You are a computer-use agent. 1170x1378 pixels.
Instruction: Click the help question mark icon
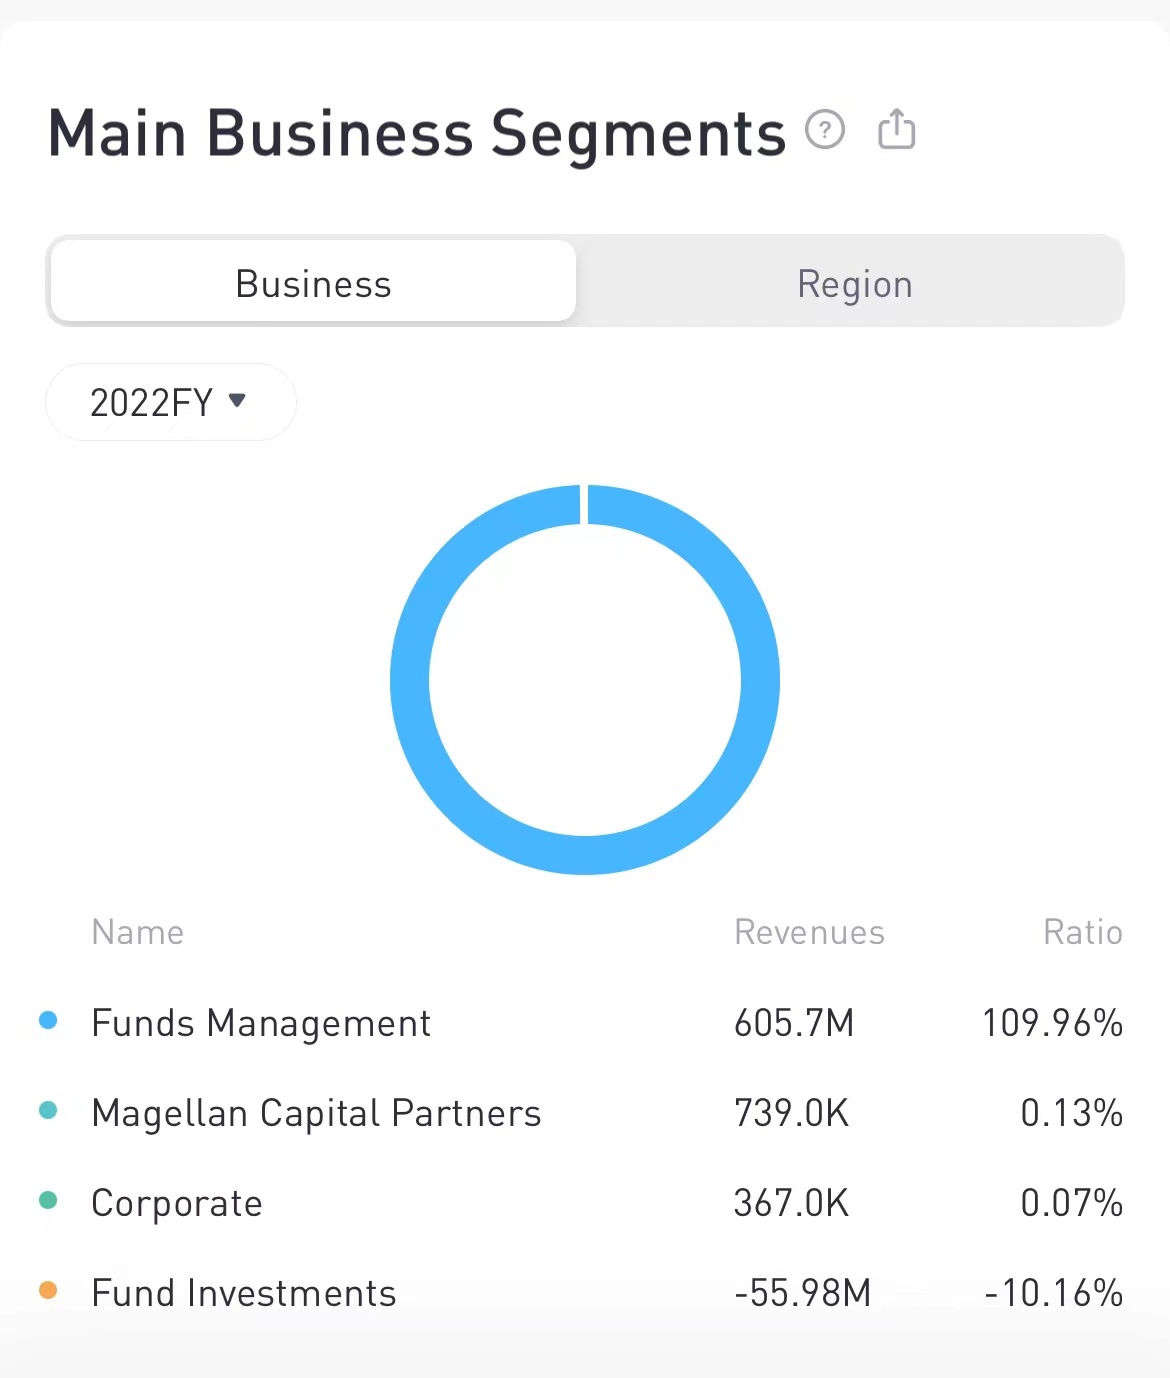click(x=825, y=130)
